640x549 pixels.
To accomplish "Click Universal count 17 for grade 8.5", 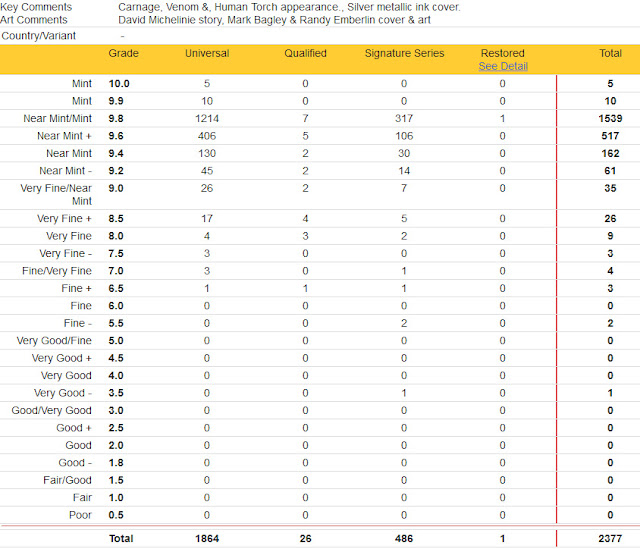I will pyautogui.click(x=207, y=219).
